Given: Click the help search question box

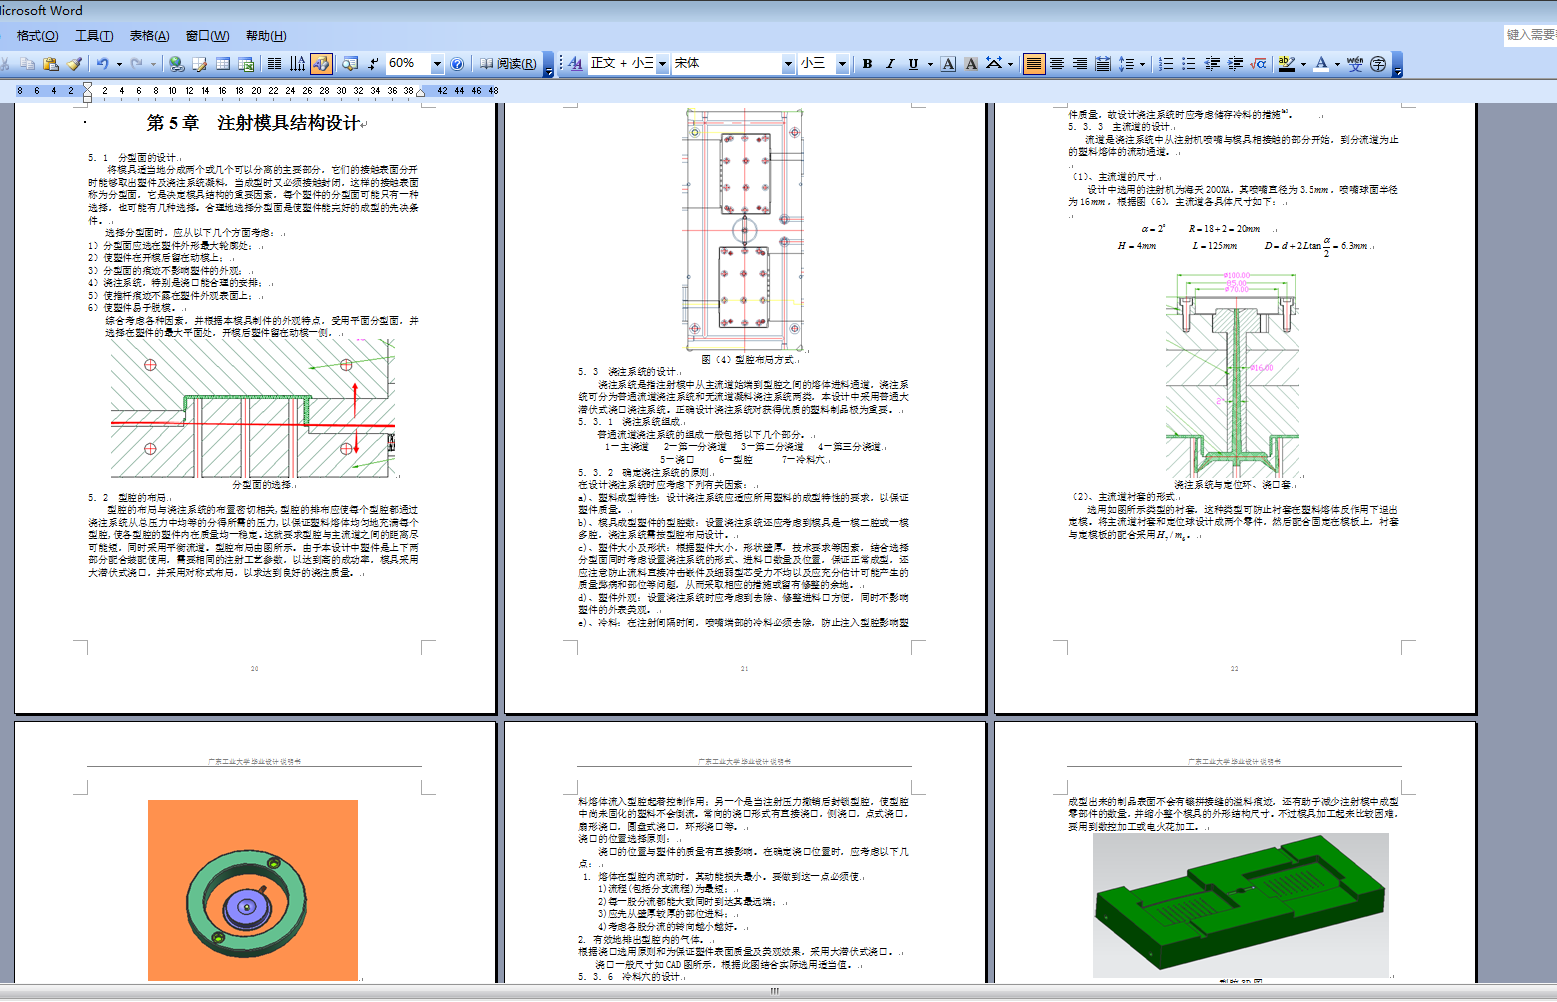Looking at the screenshot, I should pyautogui.click(x=1530, y=35).
